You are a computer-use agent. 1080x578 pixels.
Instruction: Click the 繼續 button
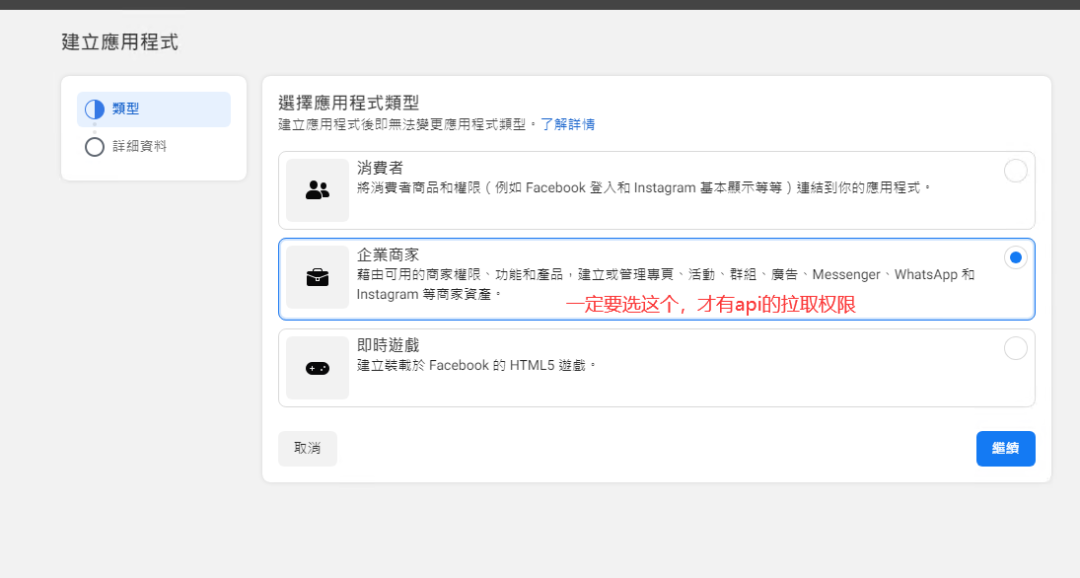(1006, 448)
